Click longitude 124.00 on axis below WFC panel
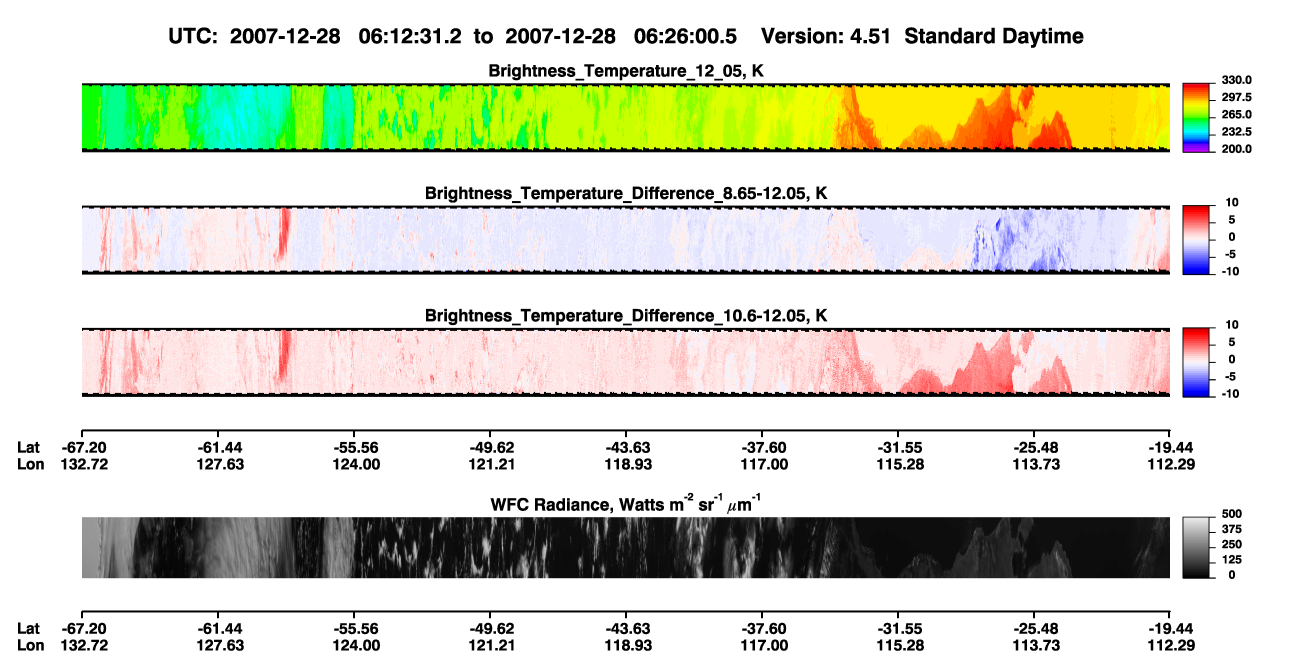Screen dimensions: 1300x667 [356, 645]
